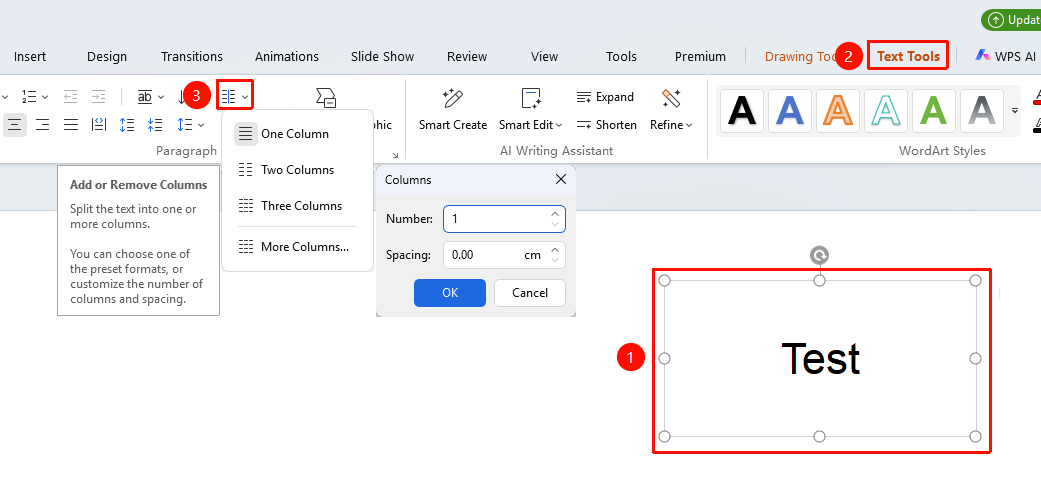Open the Drawing Tools tab
Viewport: 1041px width, 497px height.
pos(800,56)
